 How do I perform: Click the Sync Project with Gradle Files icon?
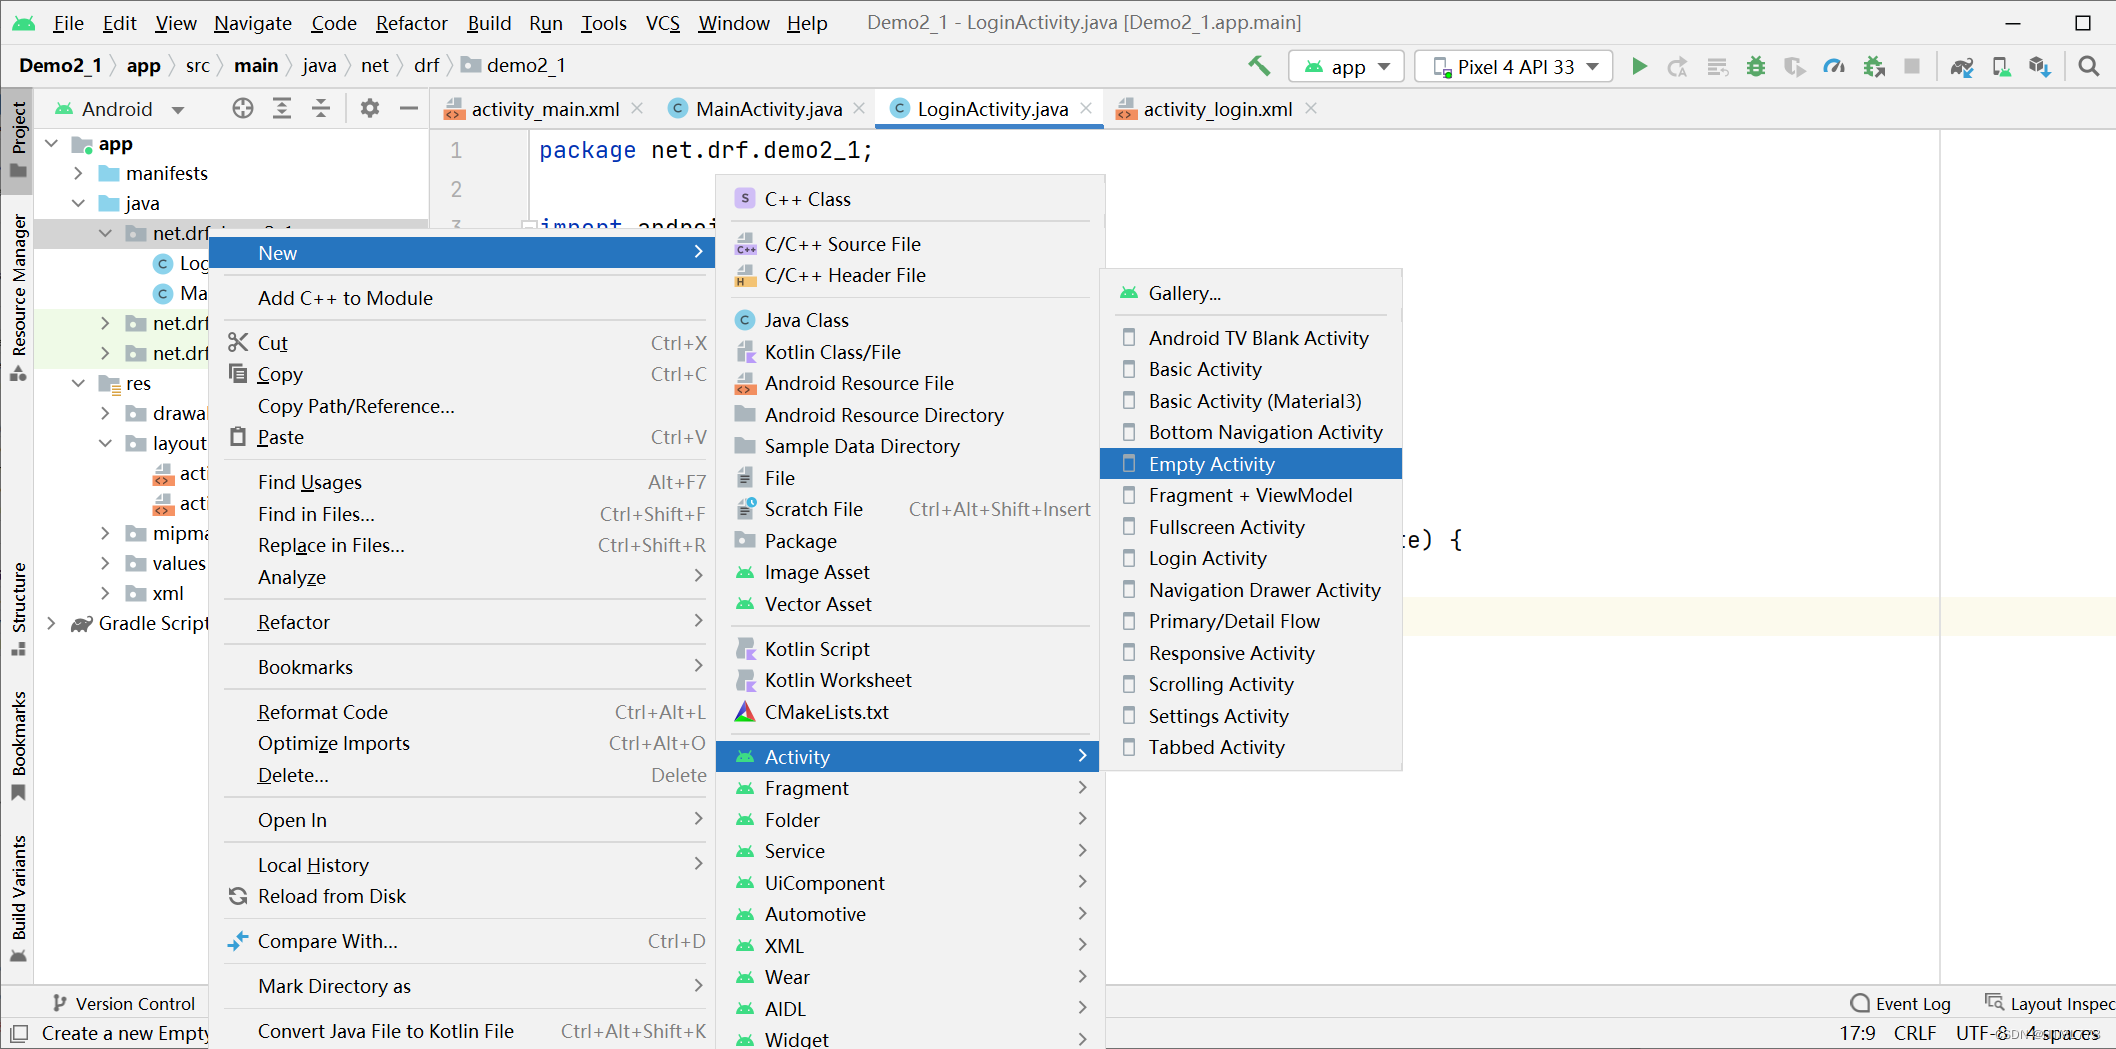[x=1962, y=66]
